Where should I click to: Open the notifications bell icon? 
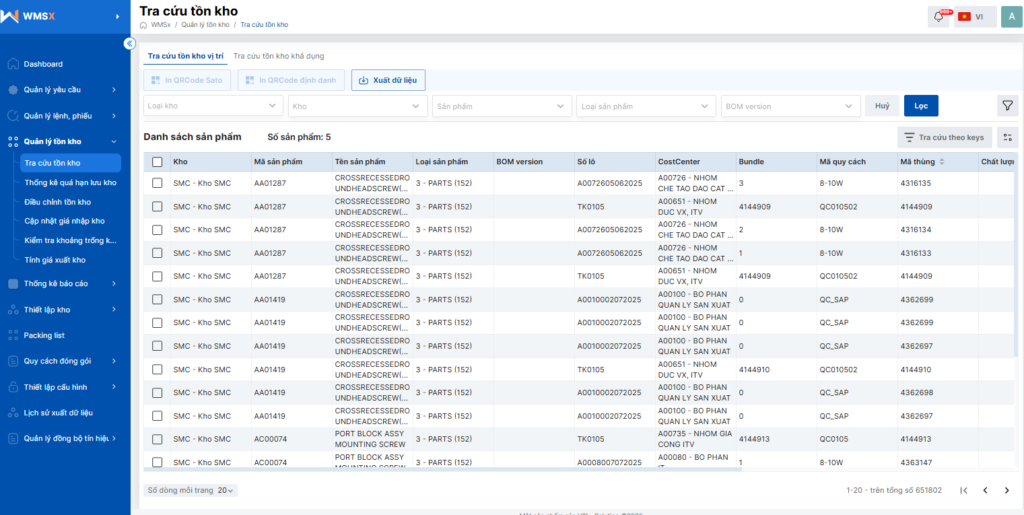(x=938, y=17)
